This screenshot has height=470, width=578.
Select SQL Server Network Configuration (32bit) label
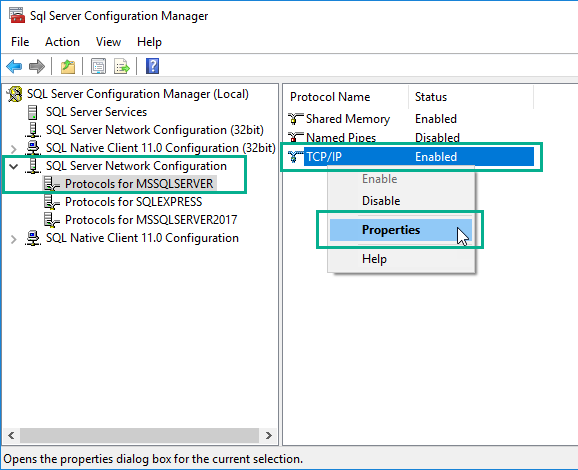(155, 130)
